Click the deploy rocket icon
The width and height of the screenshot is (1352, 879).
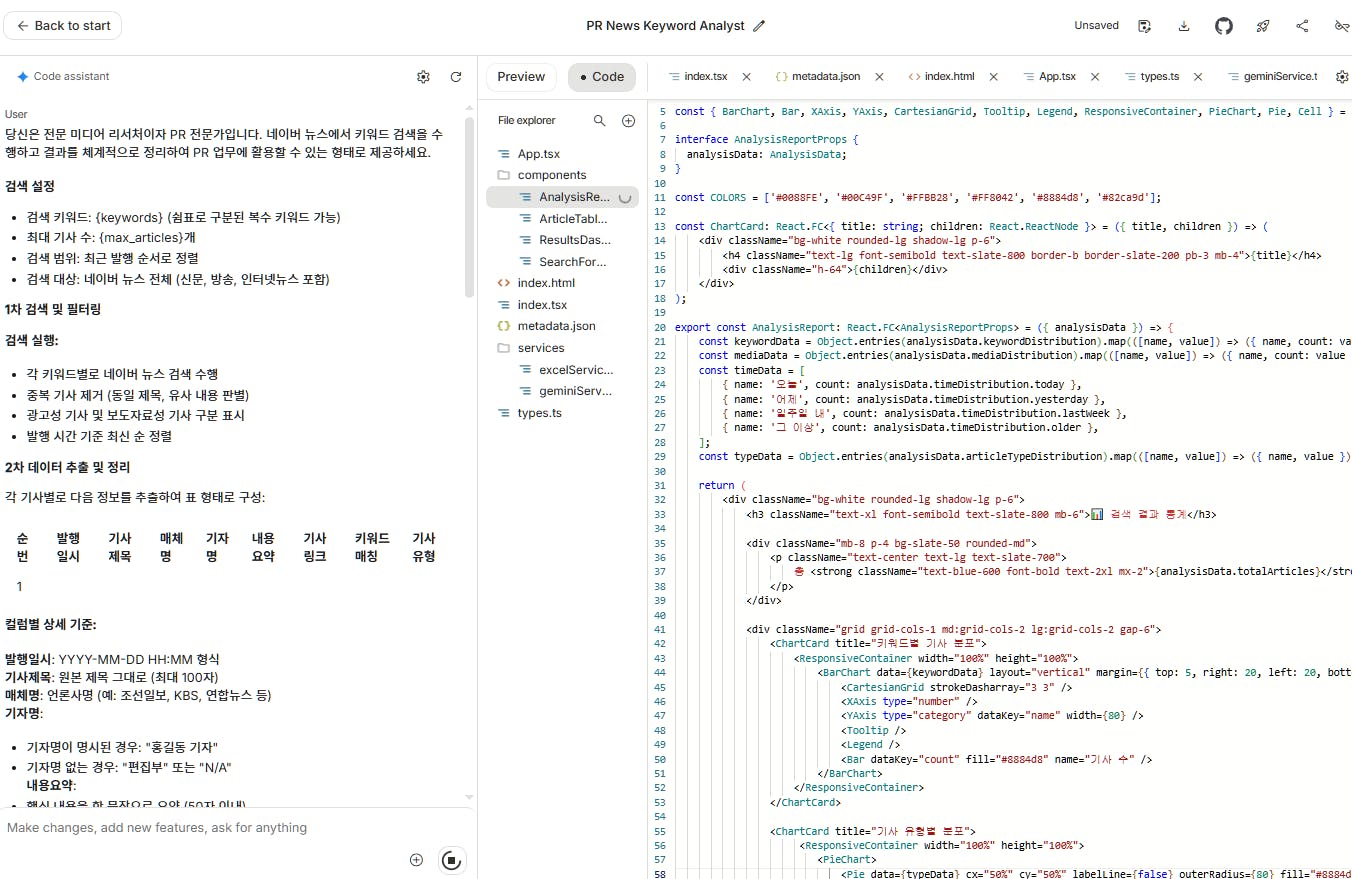(x=1262, y=25)
